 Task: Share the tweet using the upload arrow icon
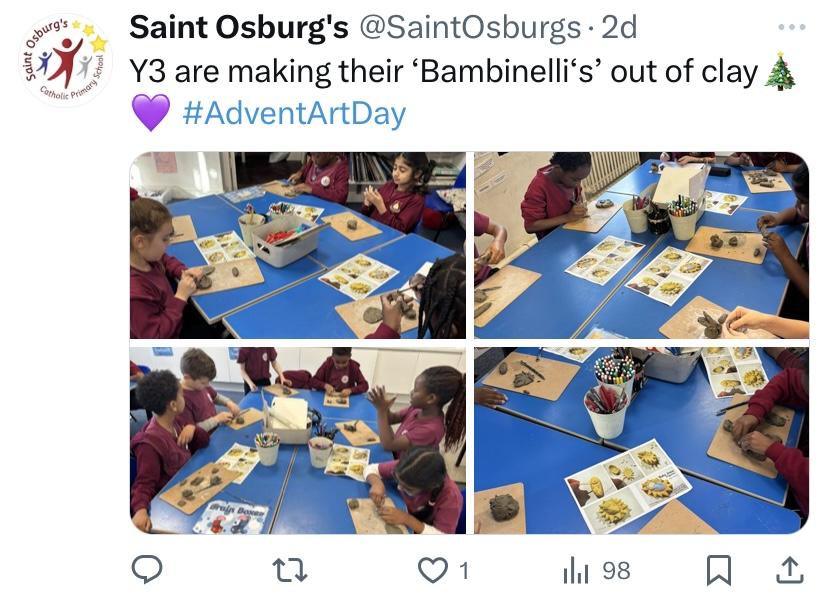tap(789, 570)
